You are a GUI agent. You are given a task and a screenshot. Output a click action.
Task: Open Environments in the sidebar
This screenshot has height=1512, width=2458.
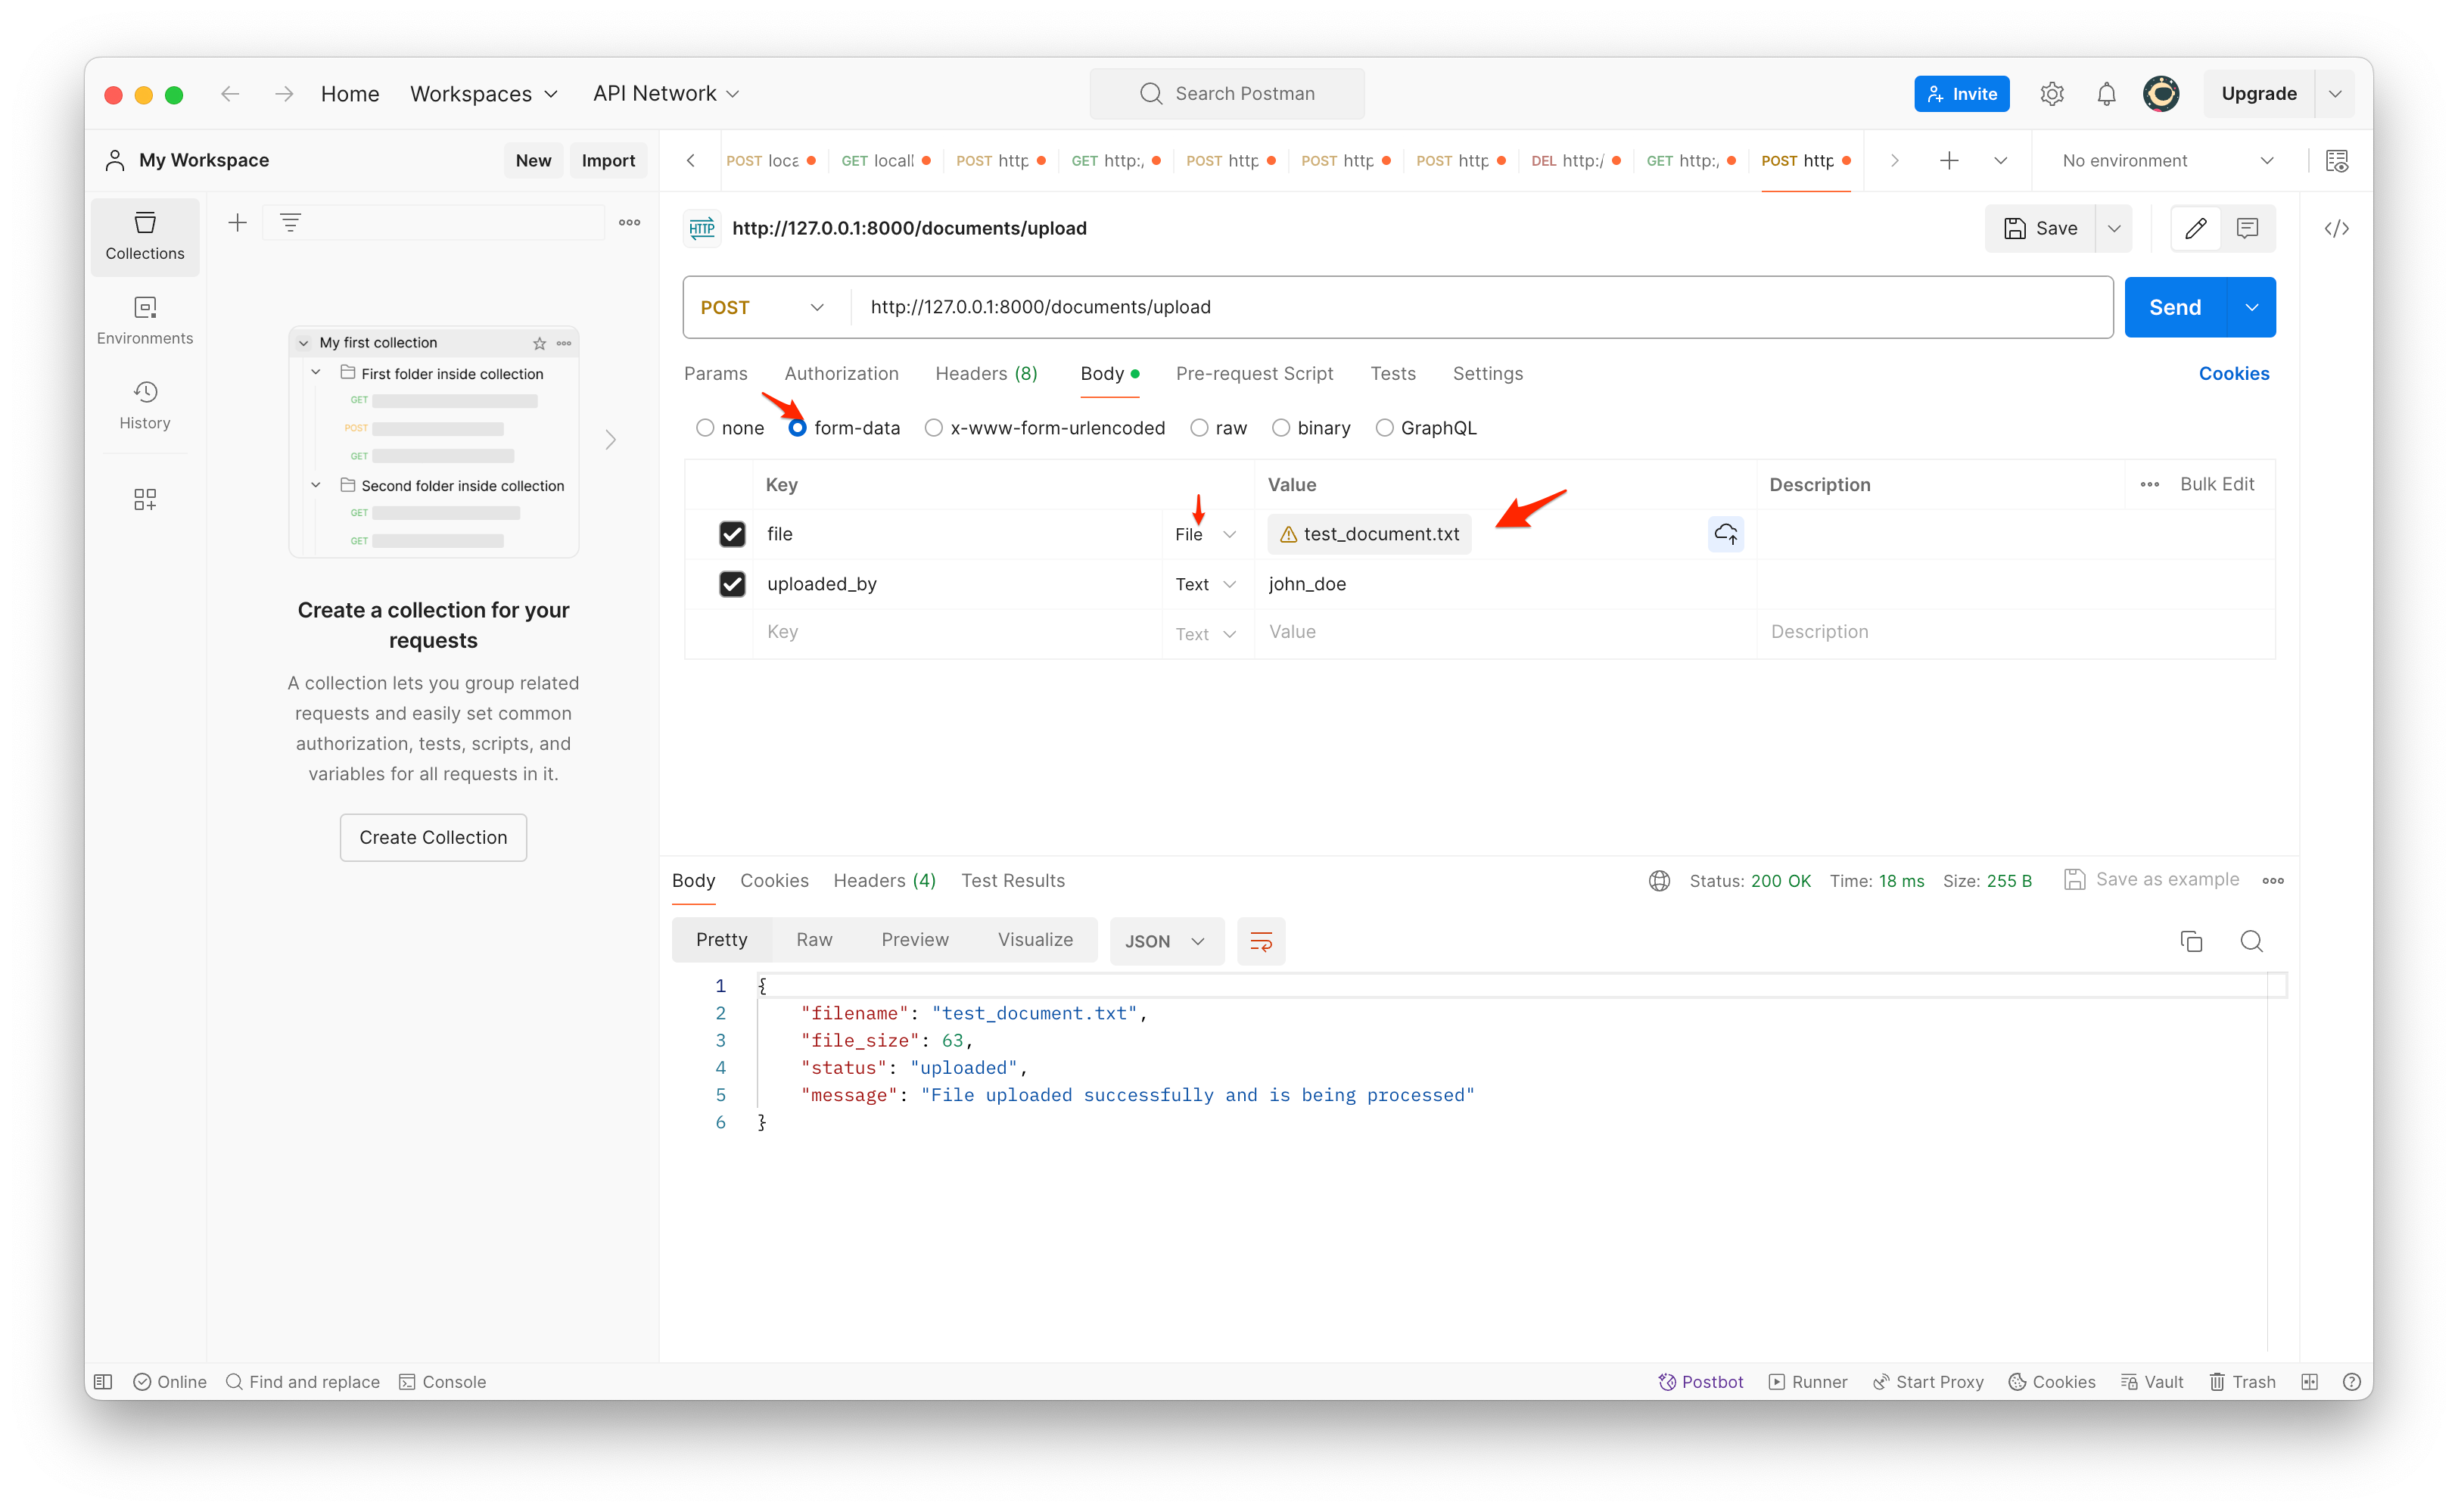coord(145,320)
